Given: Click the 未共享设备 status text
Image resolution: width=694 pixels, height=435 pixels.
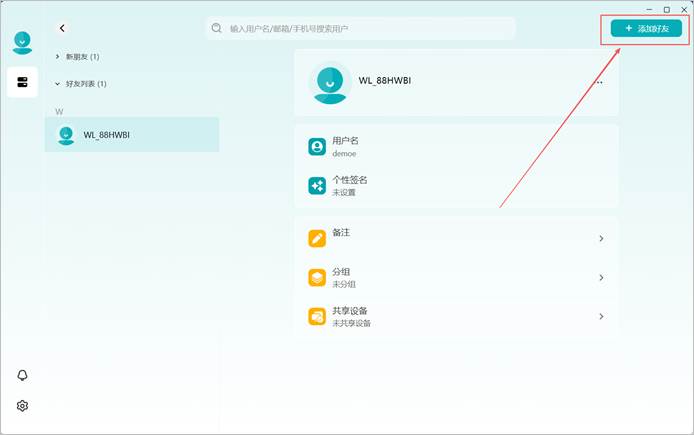Looking at the screenshot, I should tap(351, 323).
